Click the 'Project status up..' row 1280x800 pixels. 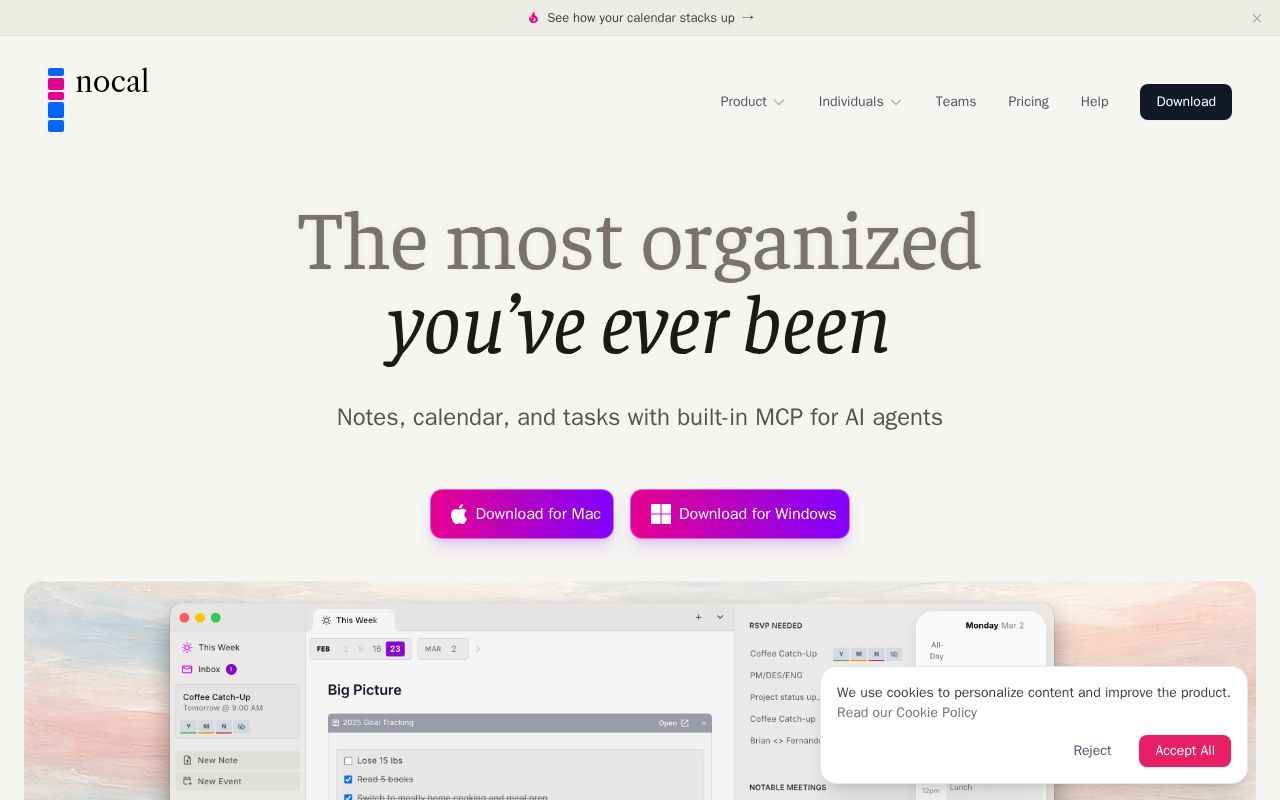pyautogui.click(x=785, y=697)
